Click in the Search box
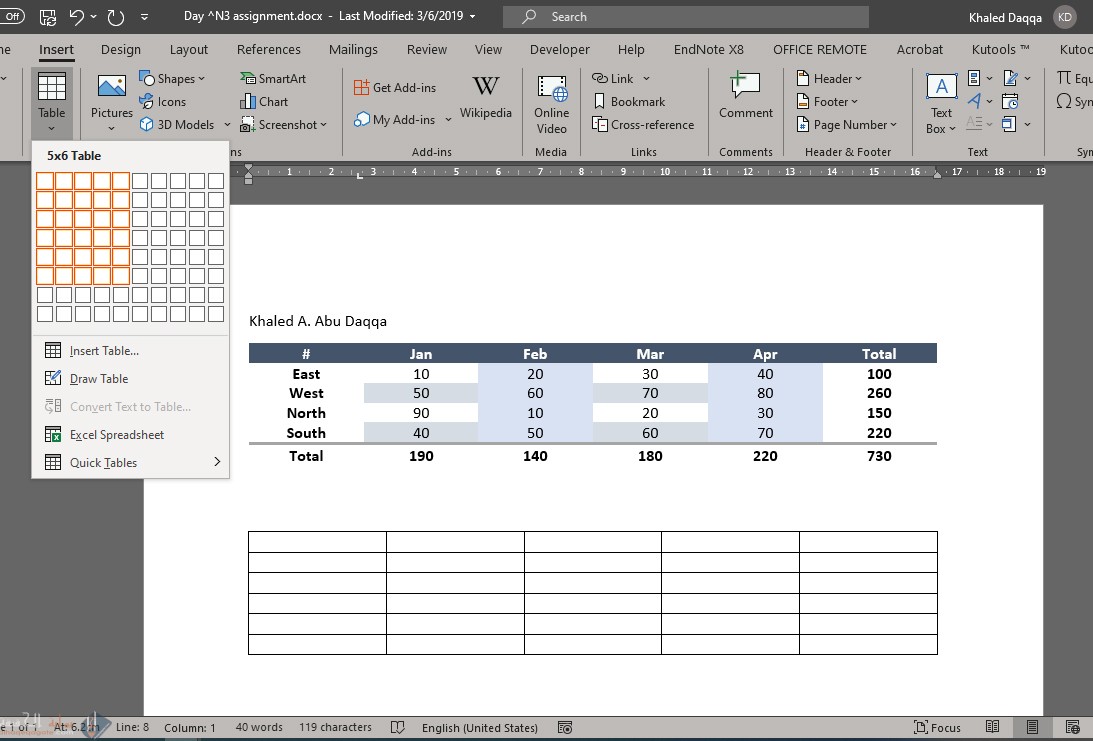The height and width of the screenshot is (741, 1093). coord(685,17)
